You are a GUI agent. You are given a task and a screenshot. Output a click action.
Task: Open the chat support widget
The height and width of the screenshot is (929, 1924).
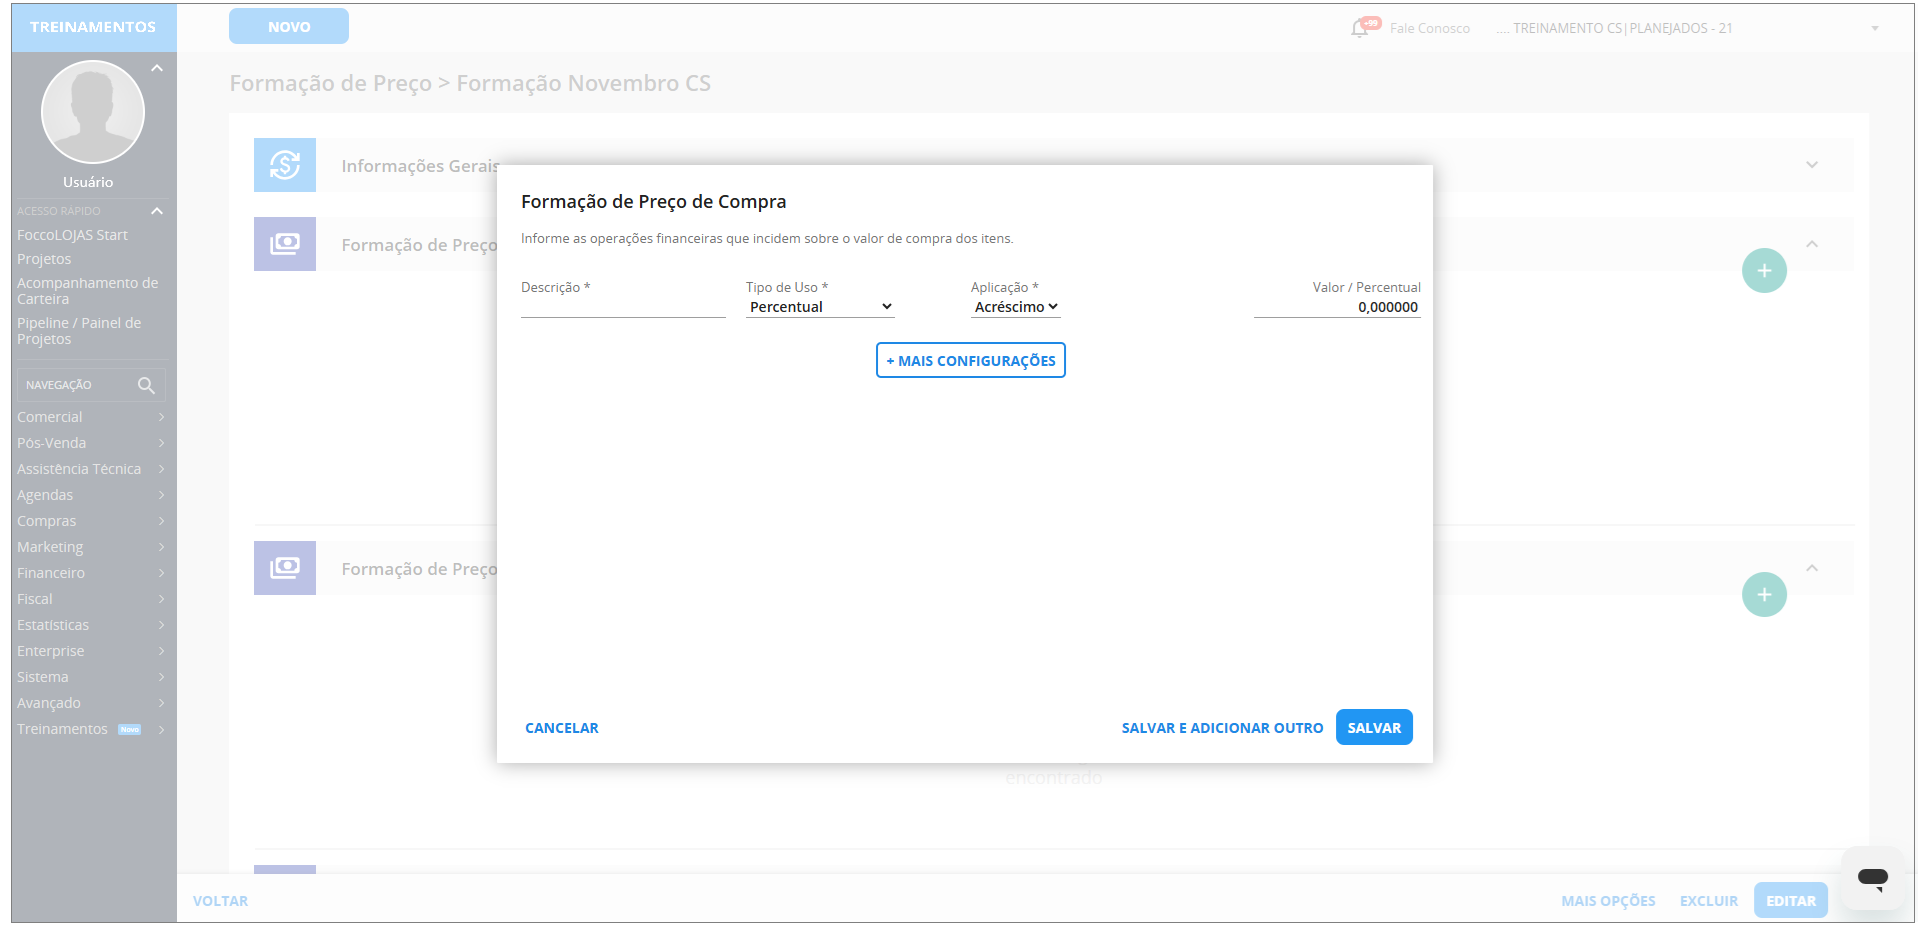click(x=1873, y=878)
